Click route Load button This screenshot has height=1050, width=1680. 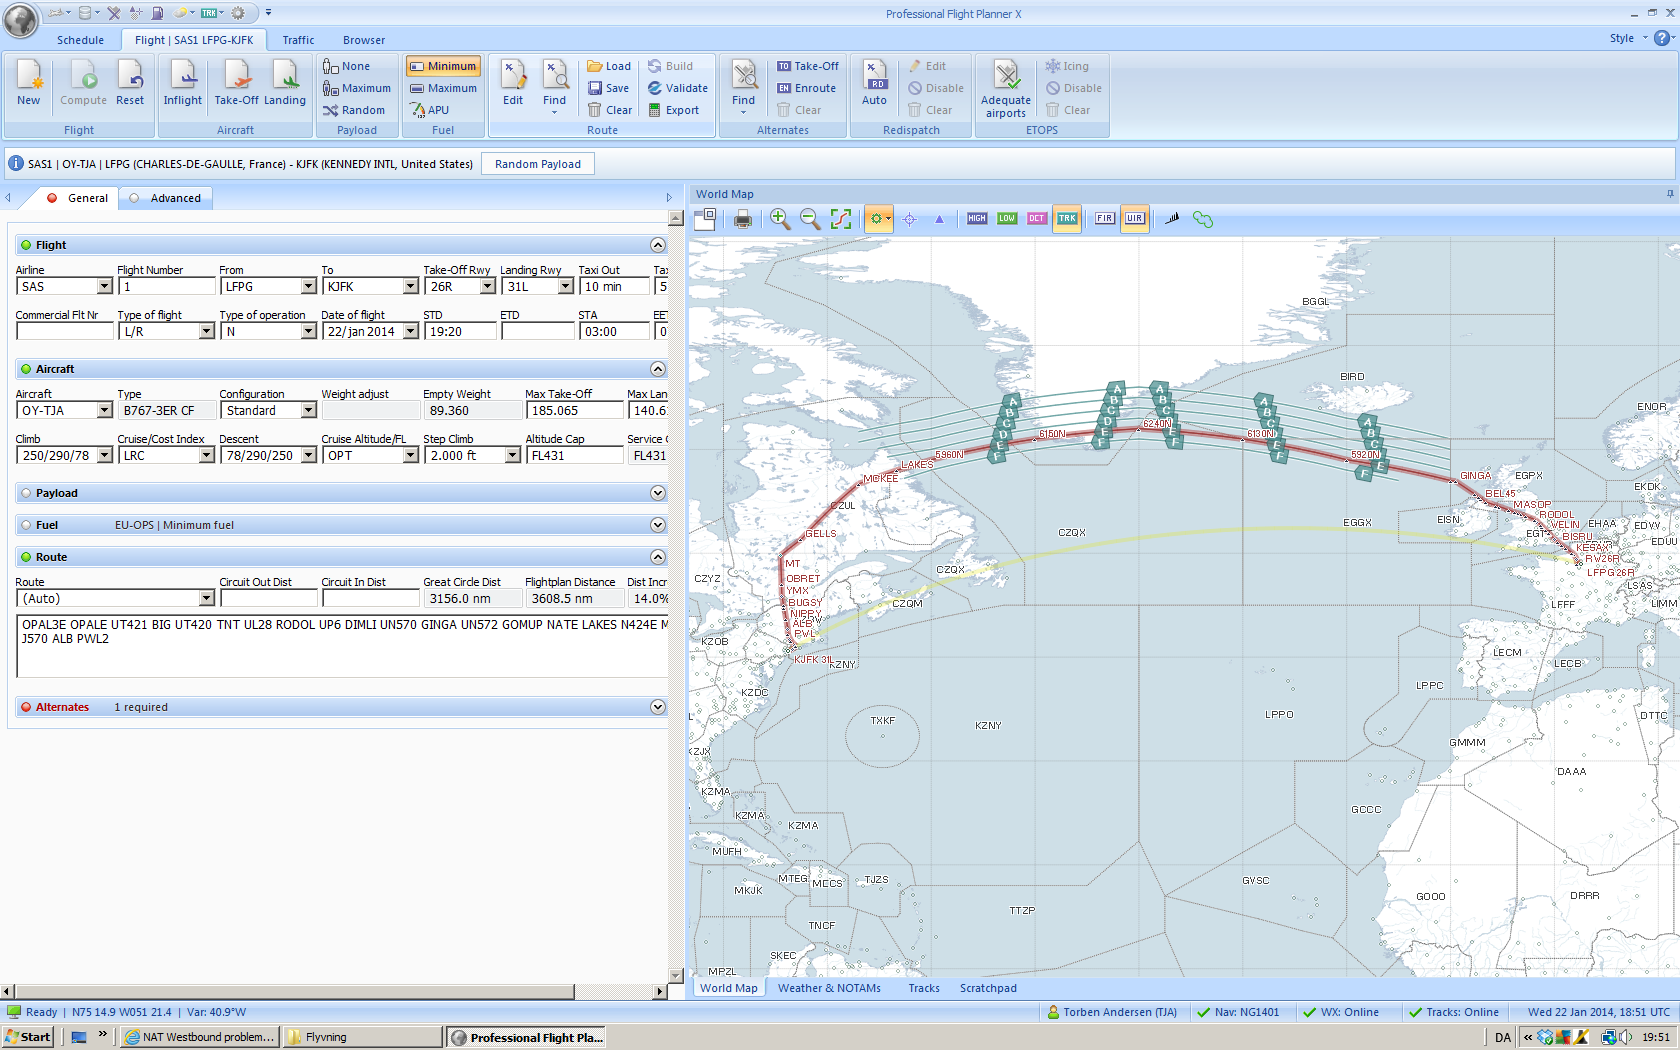(x=609, y=66)
